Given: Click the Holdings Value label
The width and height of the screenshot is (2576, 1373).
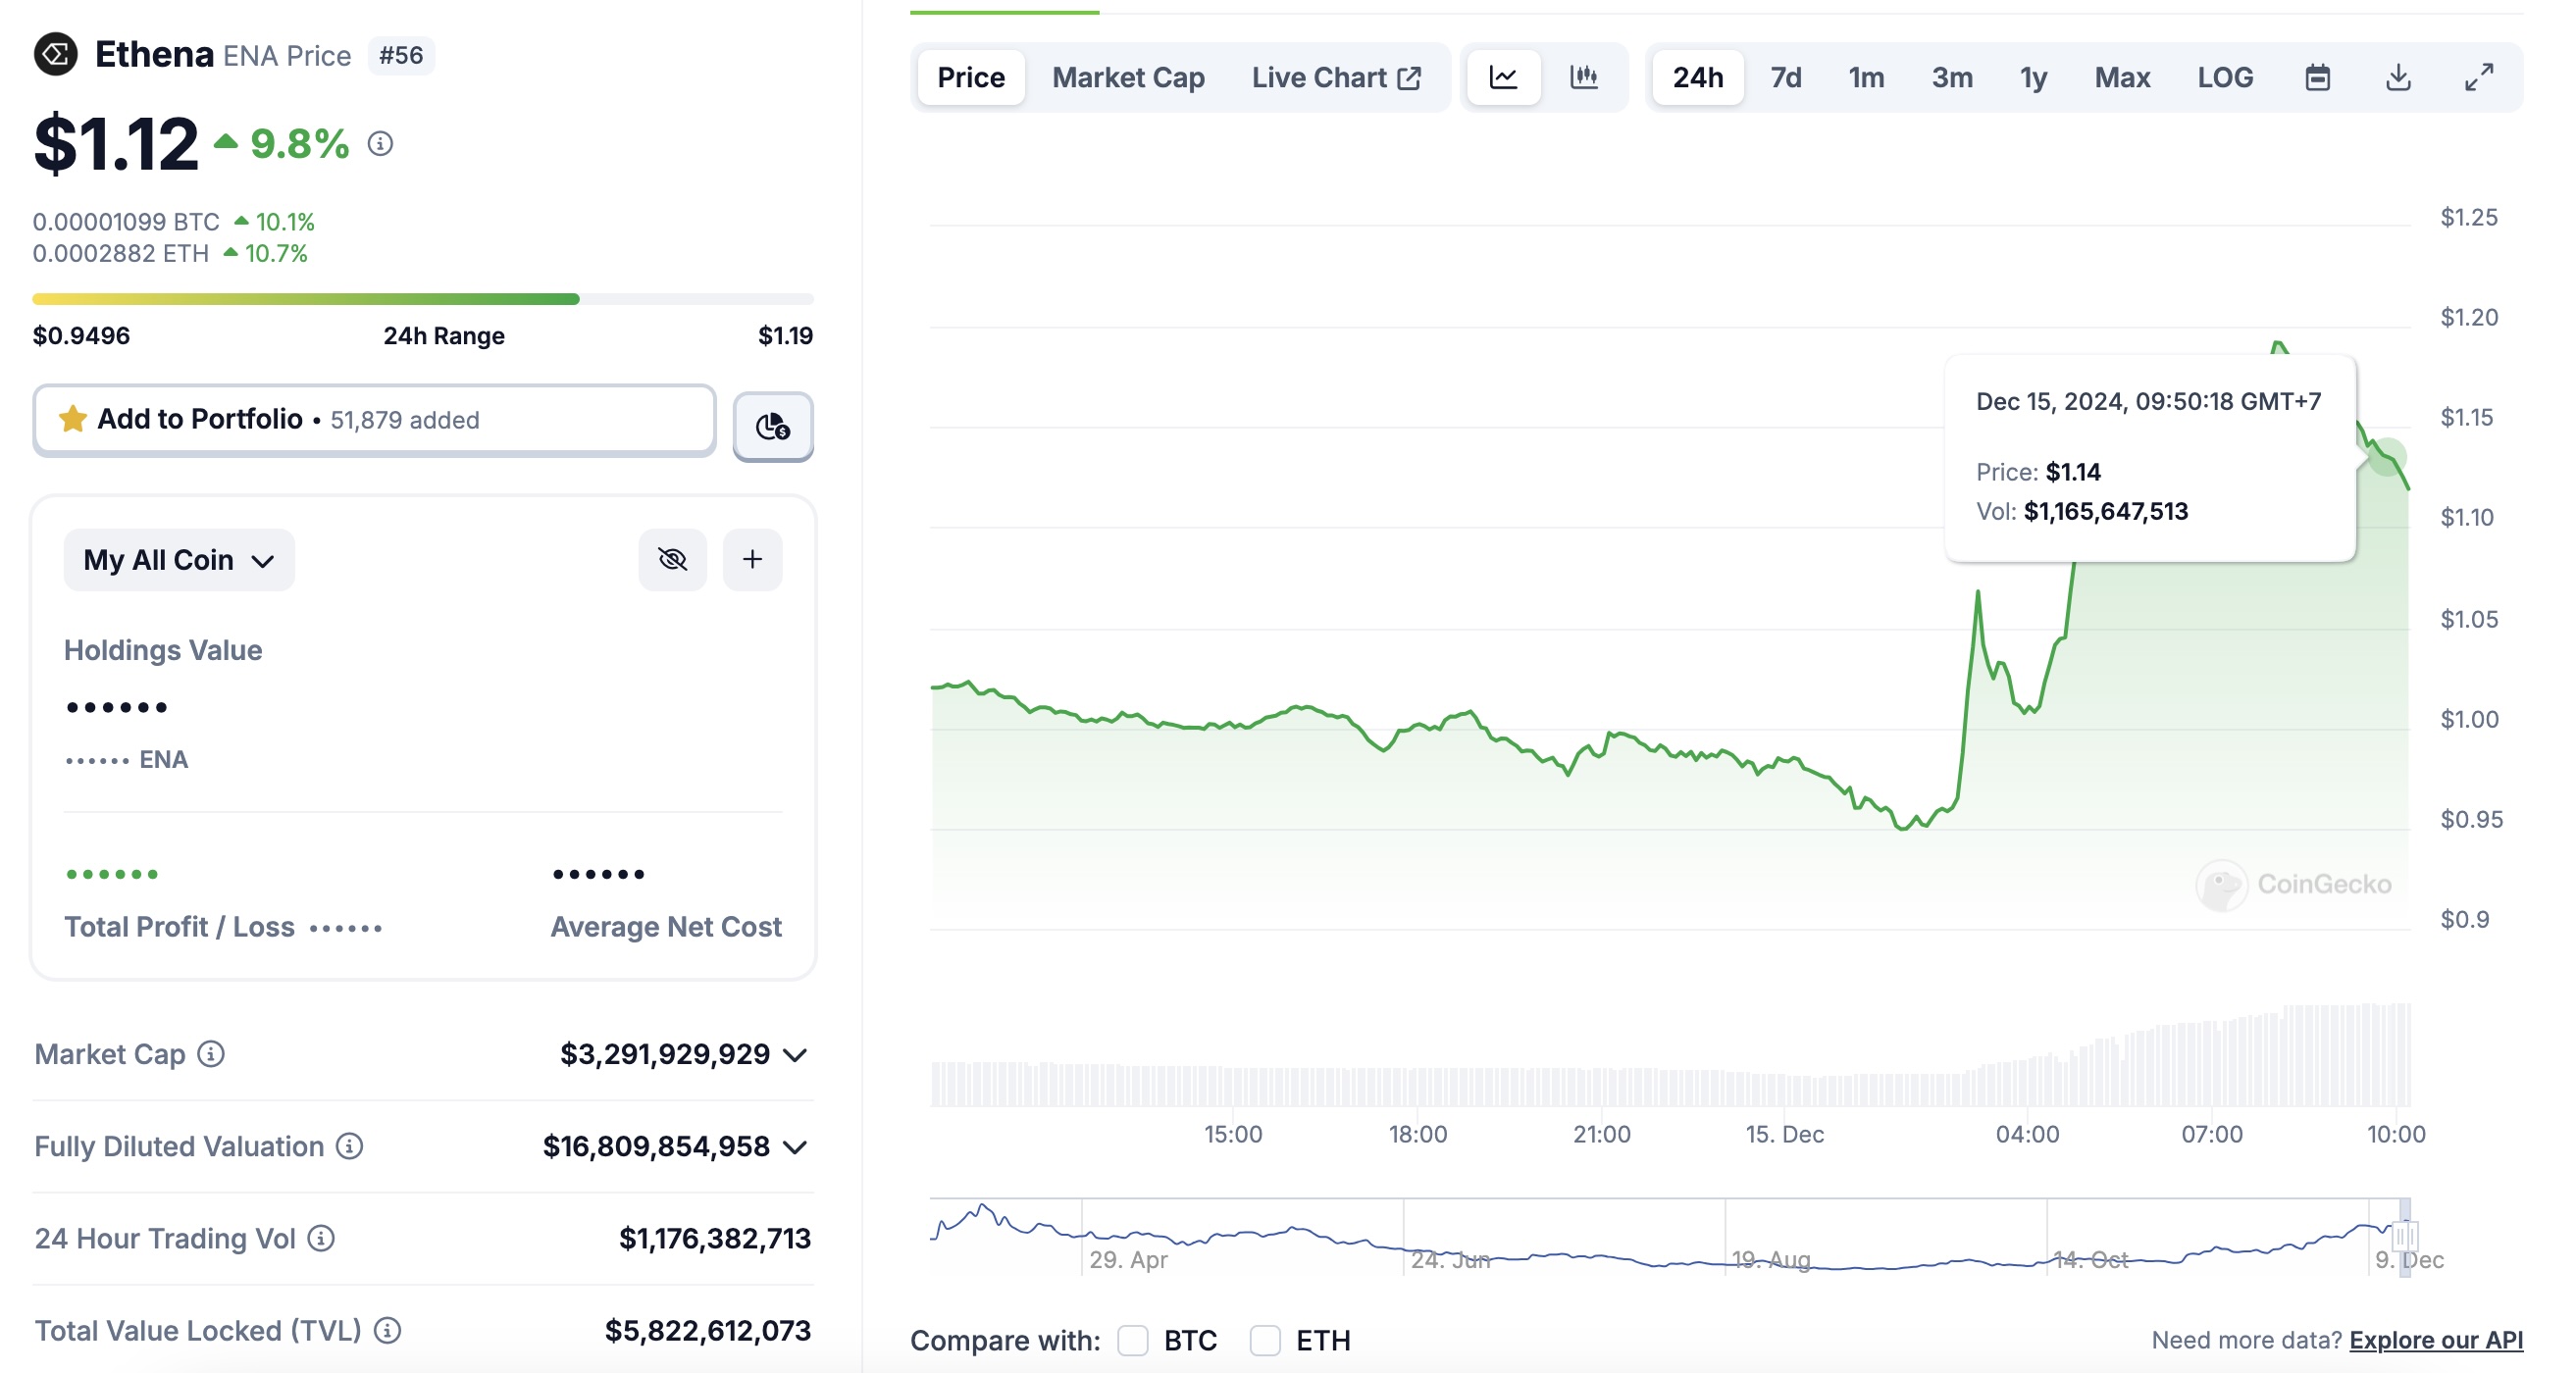Looking at the screenshot, I should 163,650.
